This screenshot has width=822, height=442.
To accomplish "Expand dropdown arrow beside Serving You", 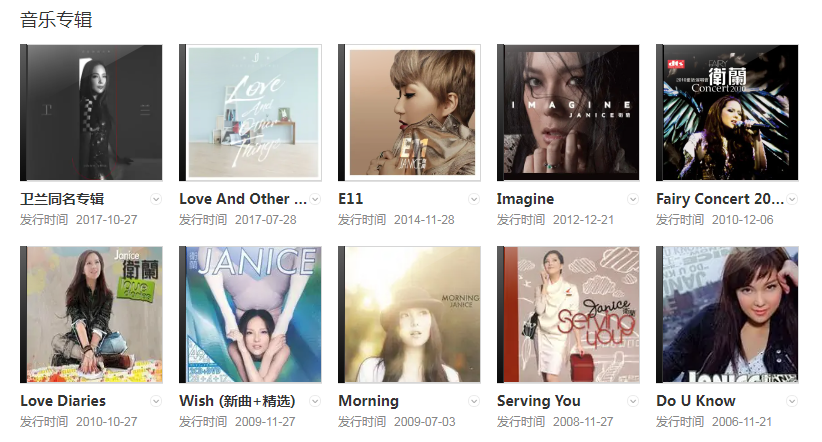I will pos(633,401).
